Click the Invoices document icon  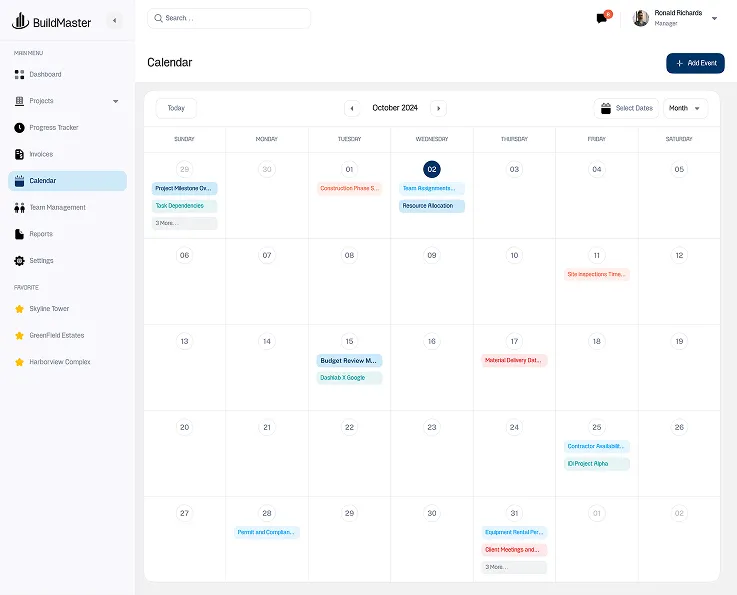(x=20, y=155)
